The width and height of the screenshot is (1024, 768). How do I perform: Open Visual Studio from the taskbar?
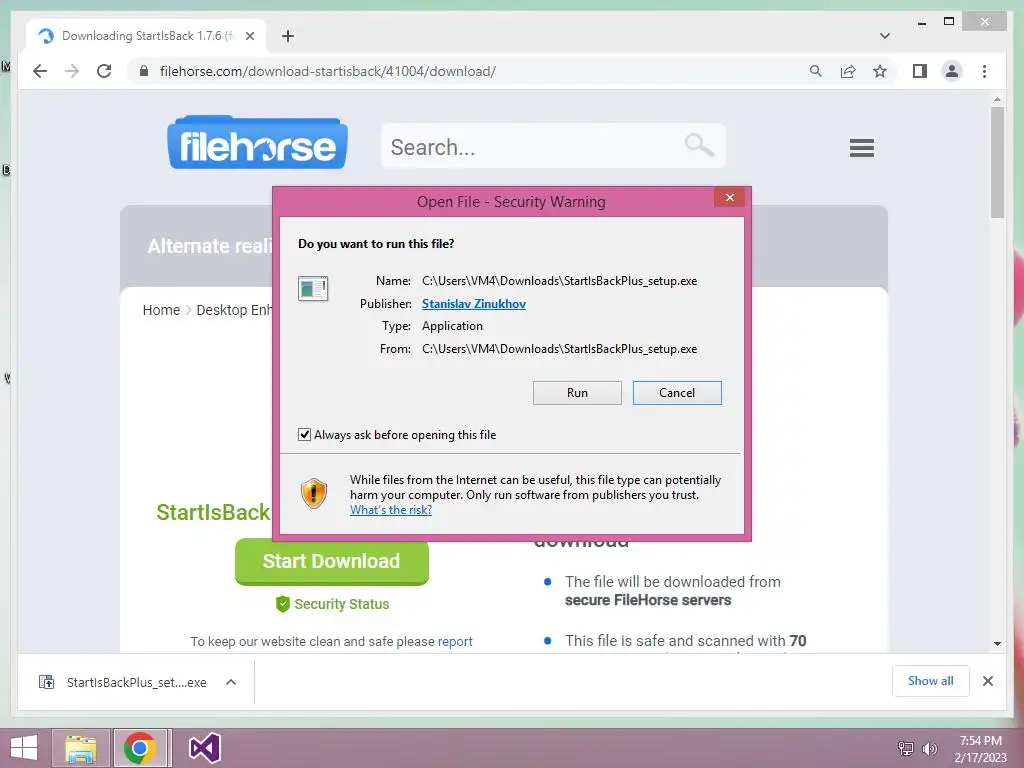(205, 748)
